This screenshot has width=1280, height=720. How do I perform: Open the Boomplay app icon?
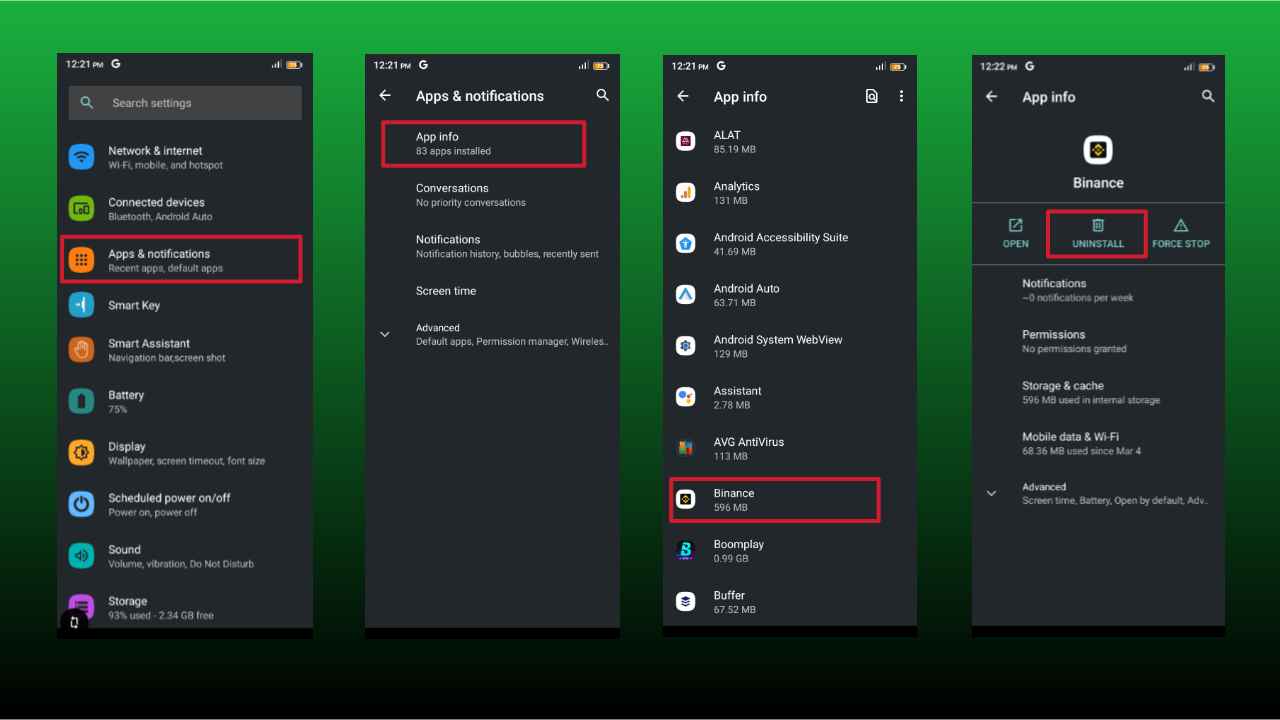686,550
